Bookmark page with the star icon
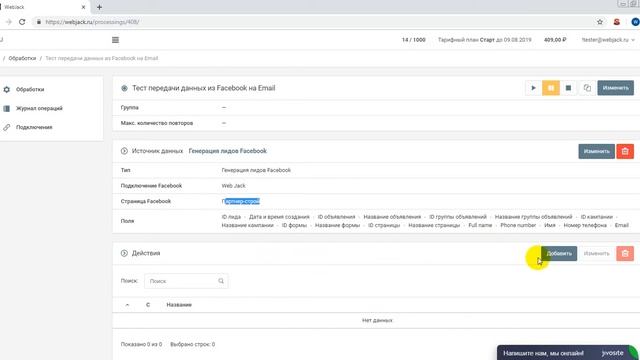Viewport: 640px width, 360px height. pyautogui.click(x=600, y=22)
